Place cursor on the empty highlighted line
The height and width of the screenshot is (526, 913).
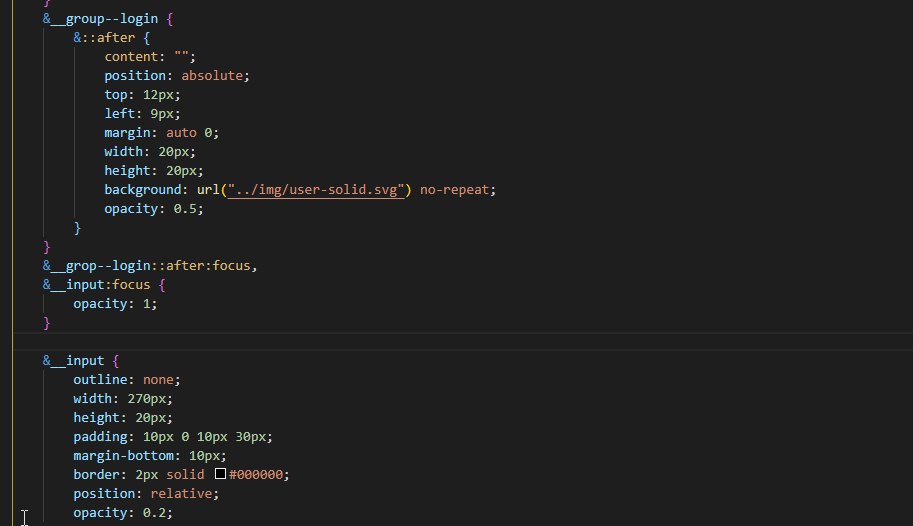coord(463,341)
